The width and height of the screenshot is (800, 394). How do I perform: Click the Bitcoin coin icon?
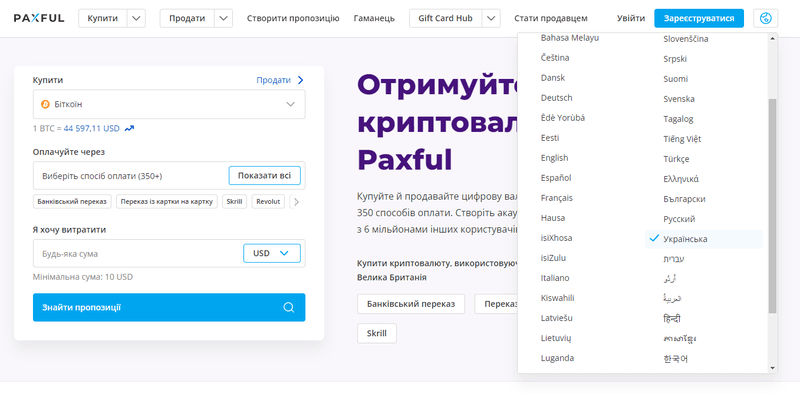click(45, 104)
